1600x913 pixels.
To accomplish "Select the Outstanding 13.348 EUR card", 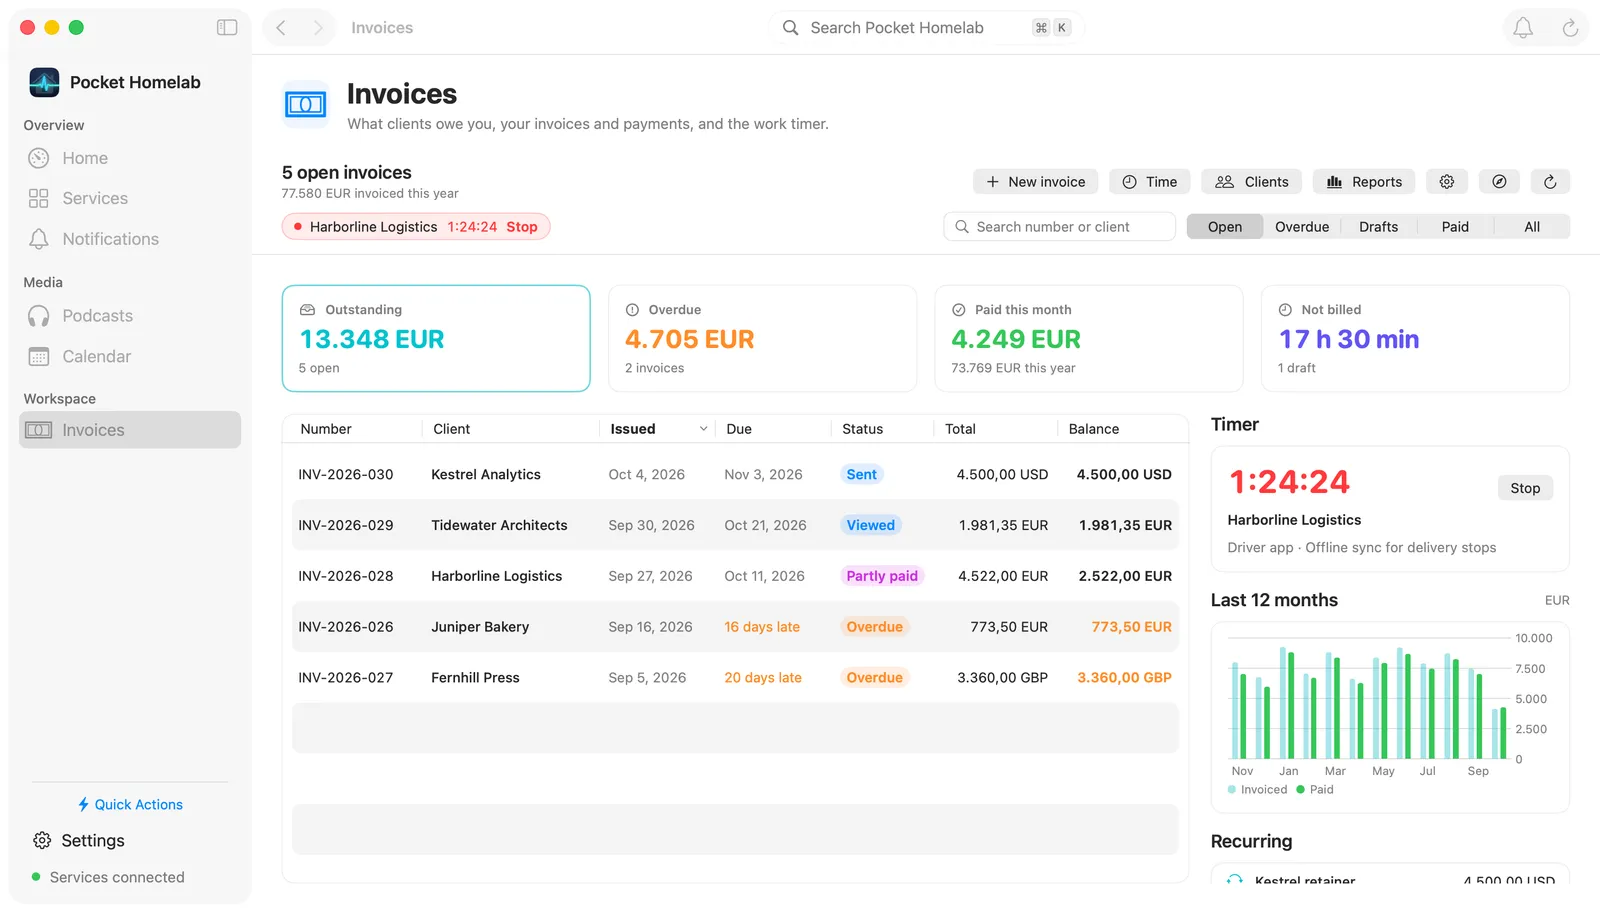I will 436,339.
